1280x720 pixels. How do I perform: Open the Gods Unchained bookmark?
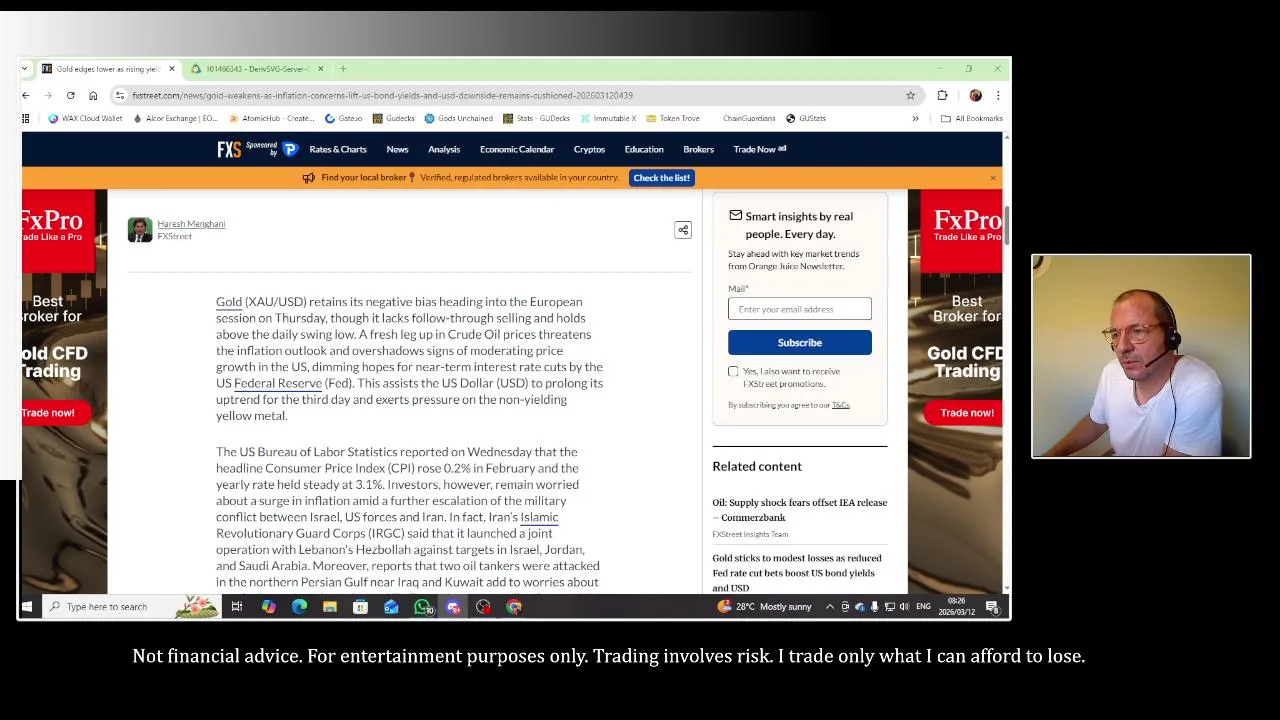pyautogui.click(x=459, y=118)
